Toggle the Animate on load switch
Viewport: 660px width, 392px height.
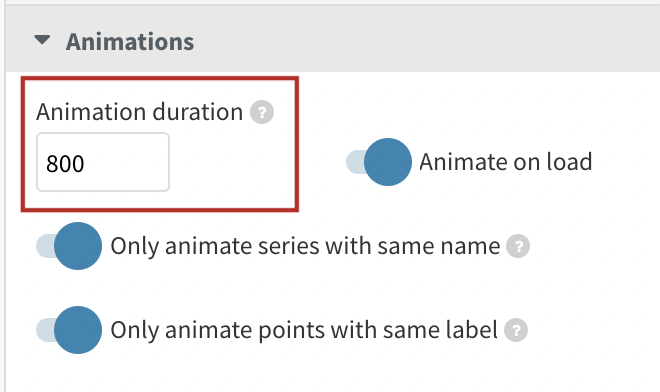coord(378,162)
